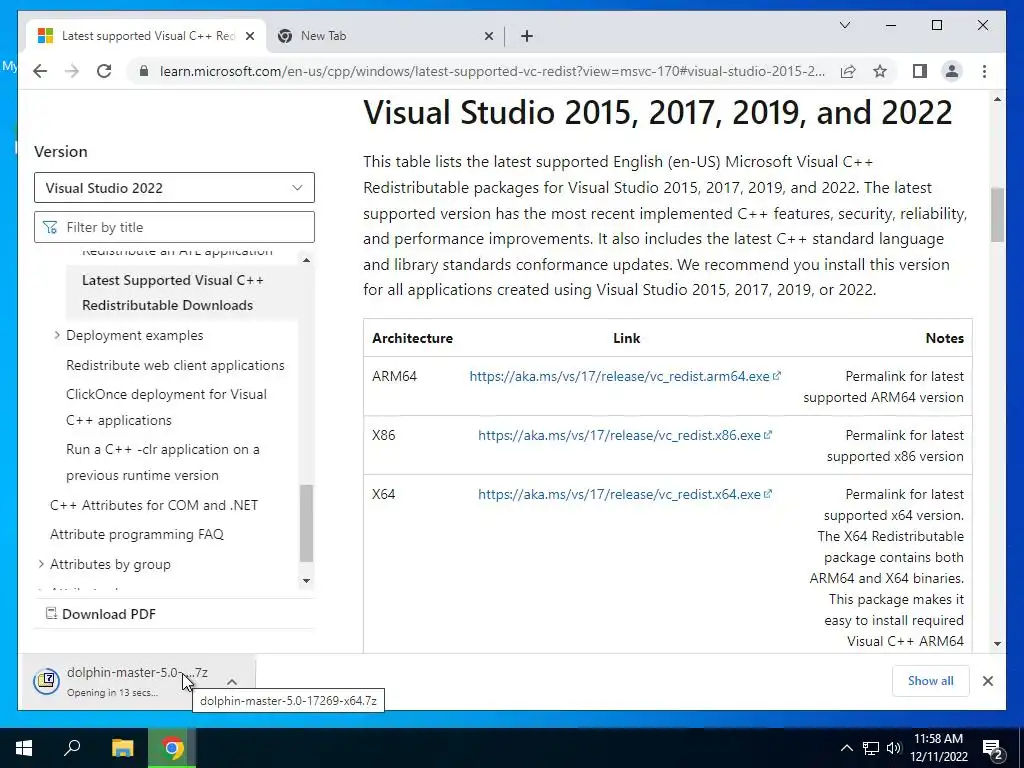Expand Attributes by group node
This screenshot has width=1024, height=768.
pyautogui.click(x=41, y=564)
